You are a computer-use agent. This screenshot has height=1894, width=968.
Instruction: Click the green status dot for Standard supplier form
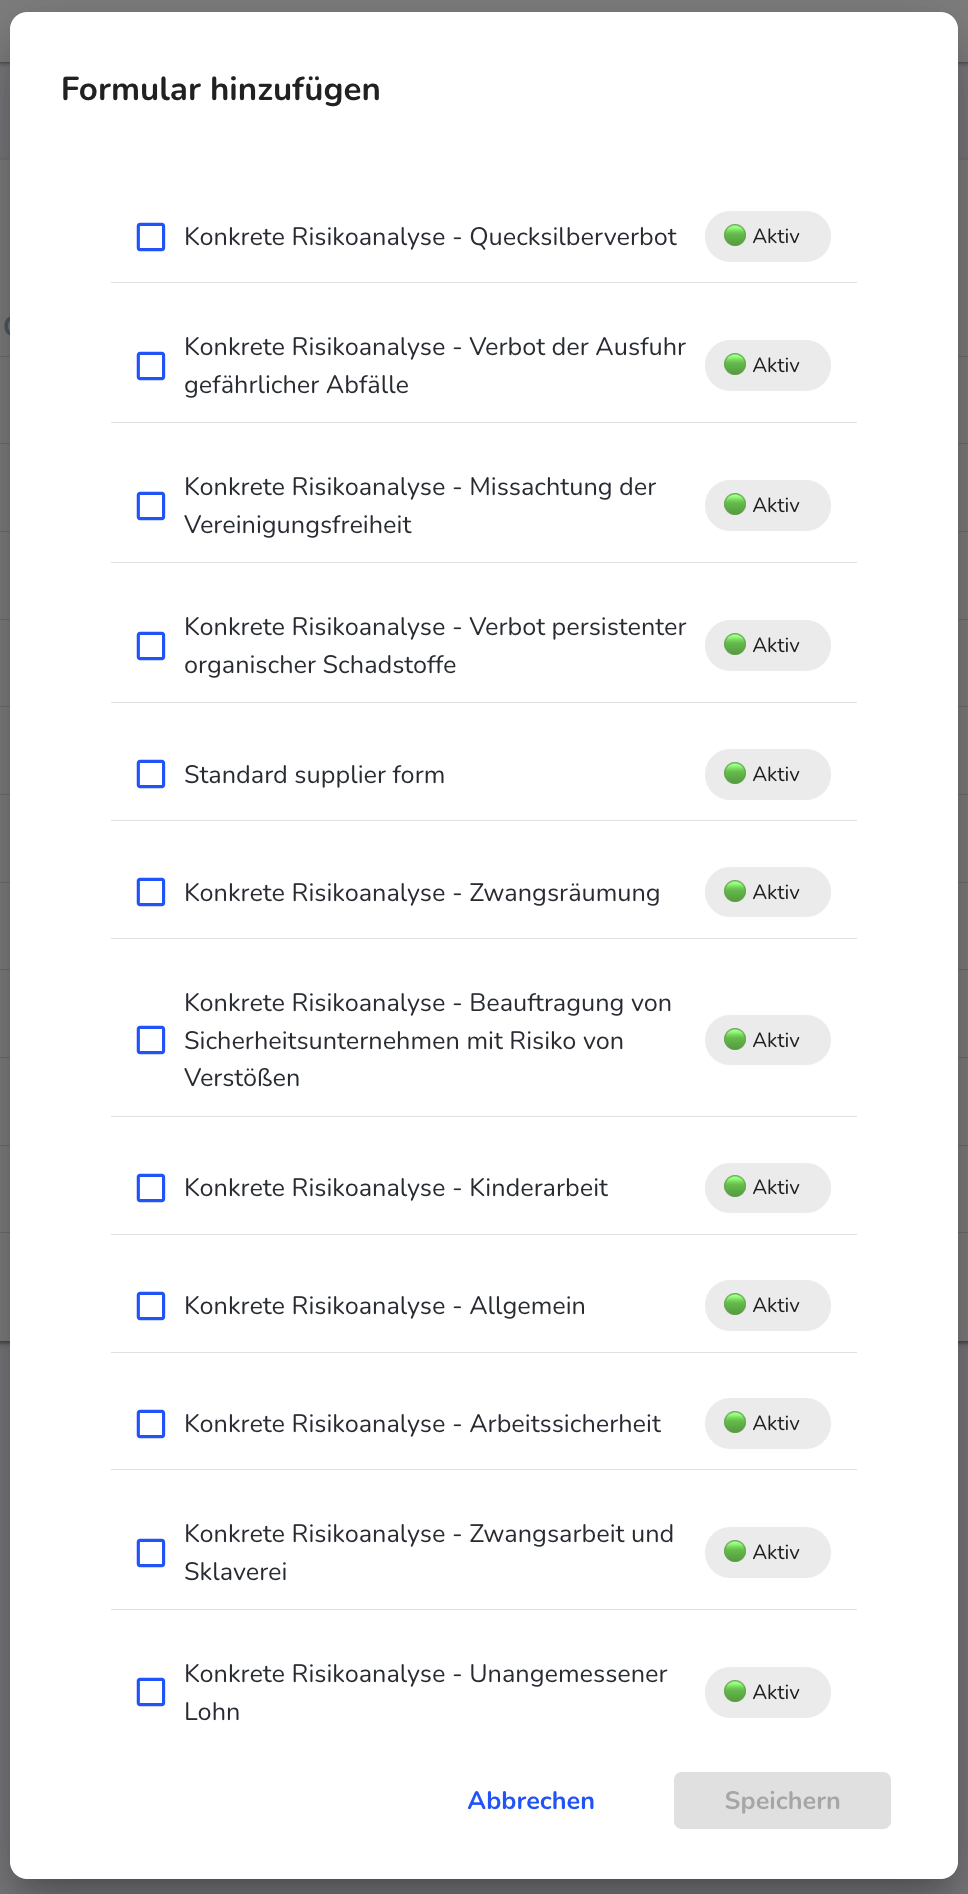[x=737, y=774]
